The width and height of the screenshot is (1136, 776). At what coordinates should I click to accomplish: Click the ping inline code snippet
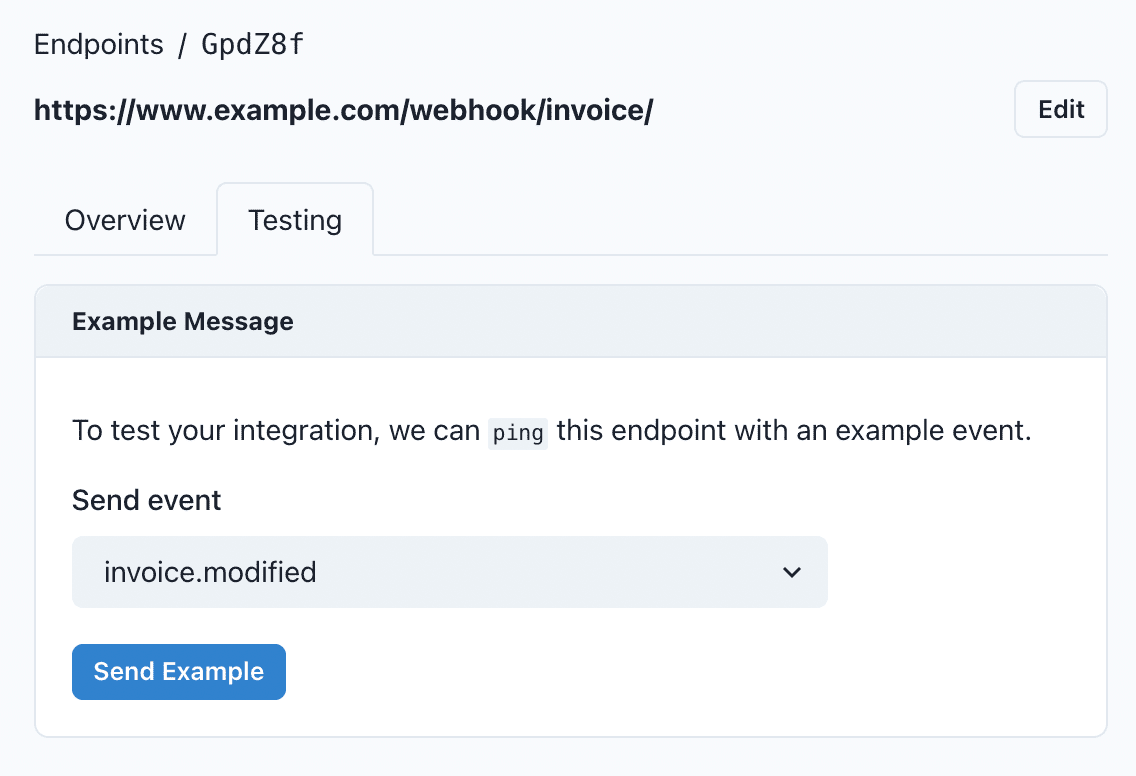coord(517,432)
